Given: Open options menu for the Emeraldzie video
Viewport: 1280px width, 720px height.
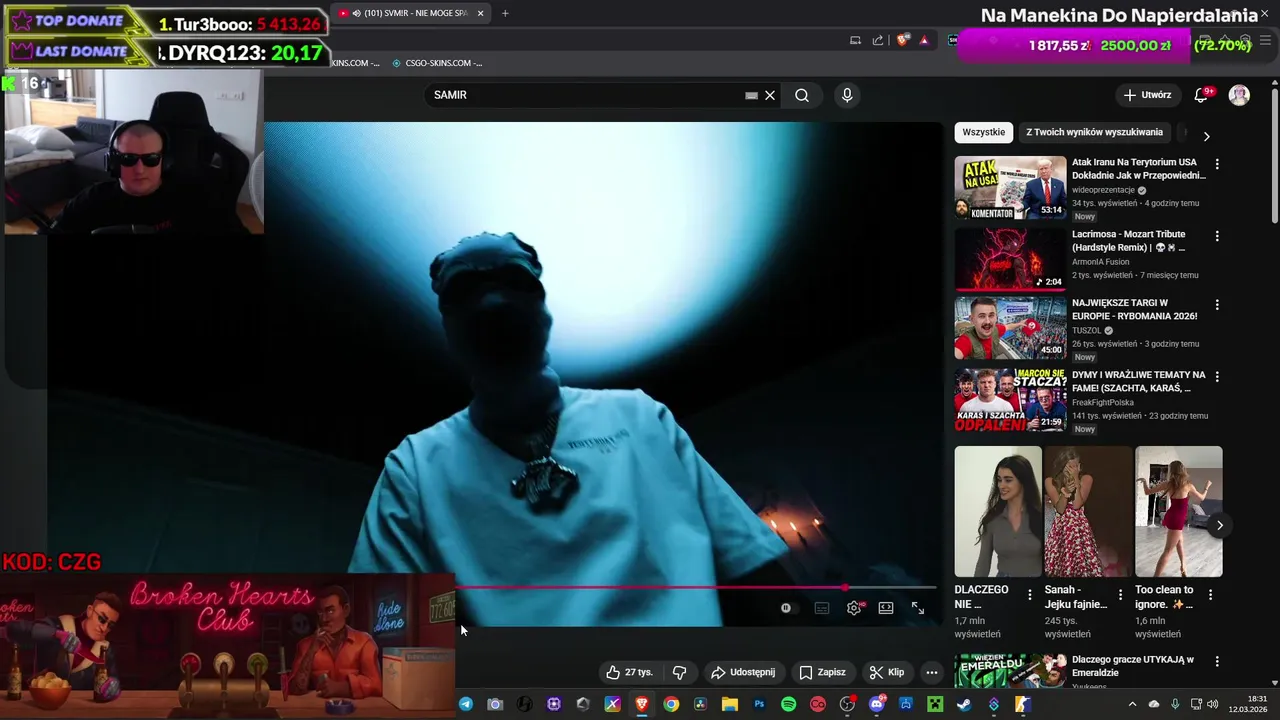Looking at the screenshot, I should (1217, 661).
